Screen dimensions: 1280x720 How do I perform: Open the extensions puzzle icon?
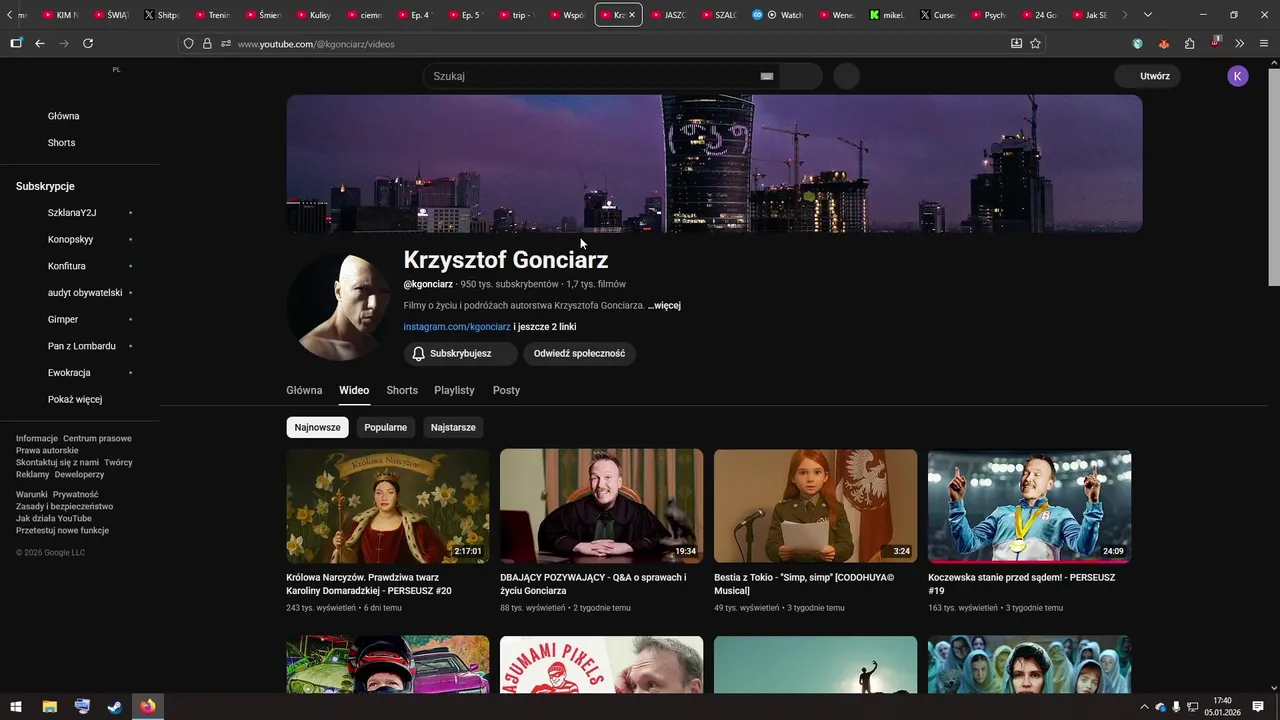click(x=1189, y=44)
